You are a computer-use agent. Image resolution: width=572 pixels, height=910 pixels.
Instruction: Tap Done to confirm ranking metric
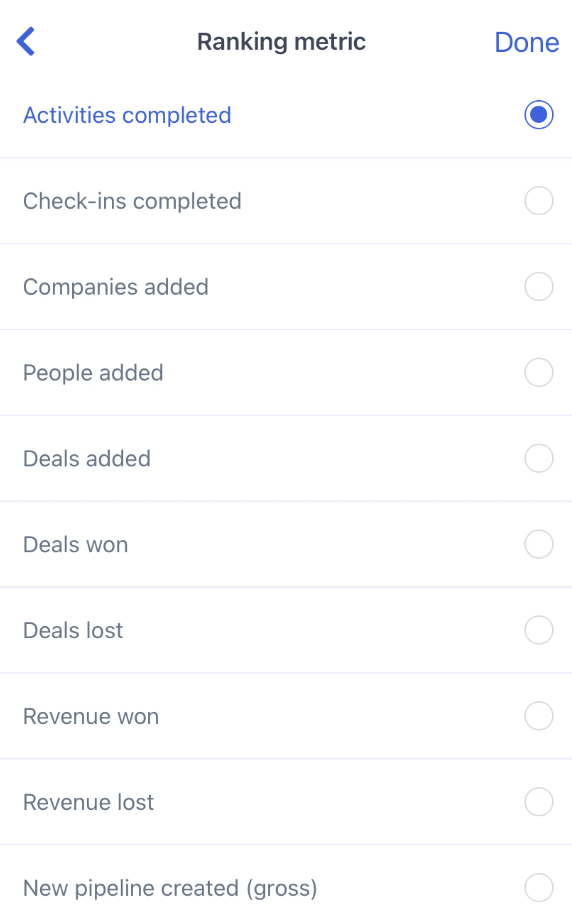[x=527, y=42]
